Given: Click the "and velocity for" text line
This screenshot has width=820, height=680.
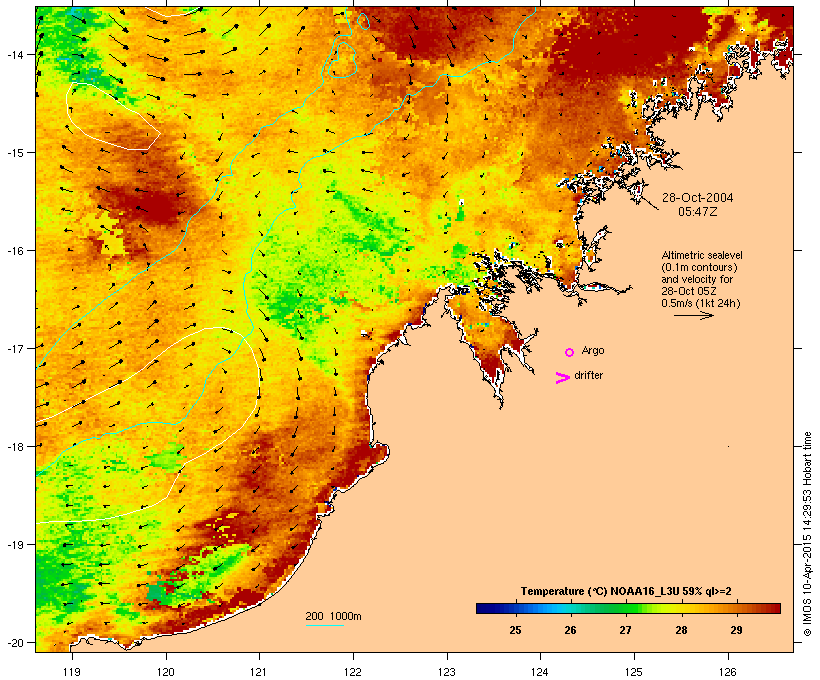Looking at the screenshot, I should click(x=697, y=279).
